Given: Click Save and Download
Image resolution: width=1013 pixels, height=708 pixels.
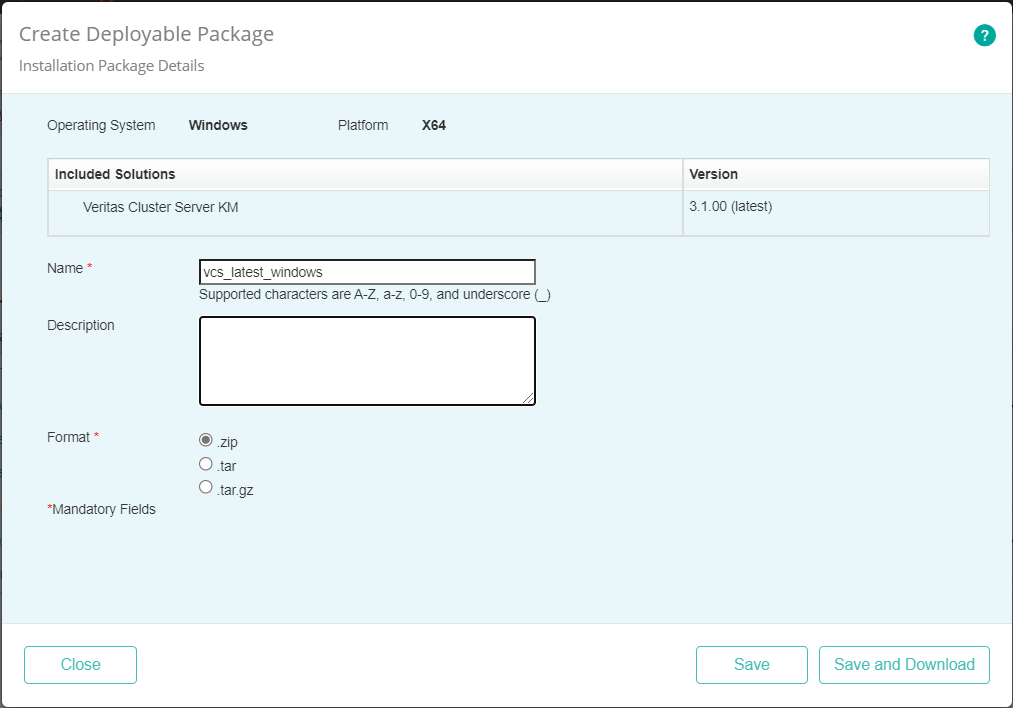Looking at the screenshot, I should pos(903,664).
